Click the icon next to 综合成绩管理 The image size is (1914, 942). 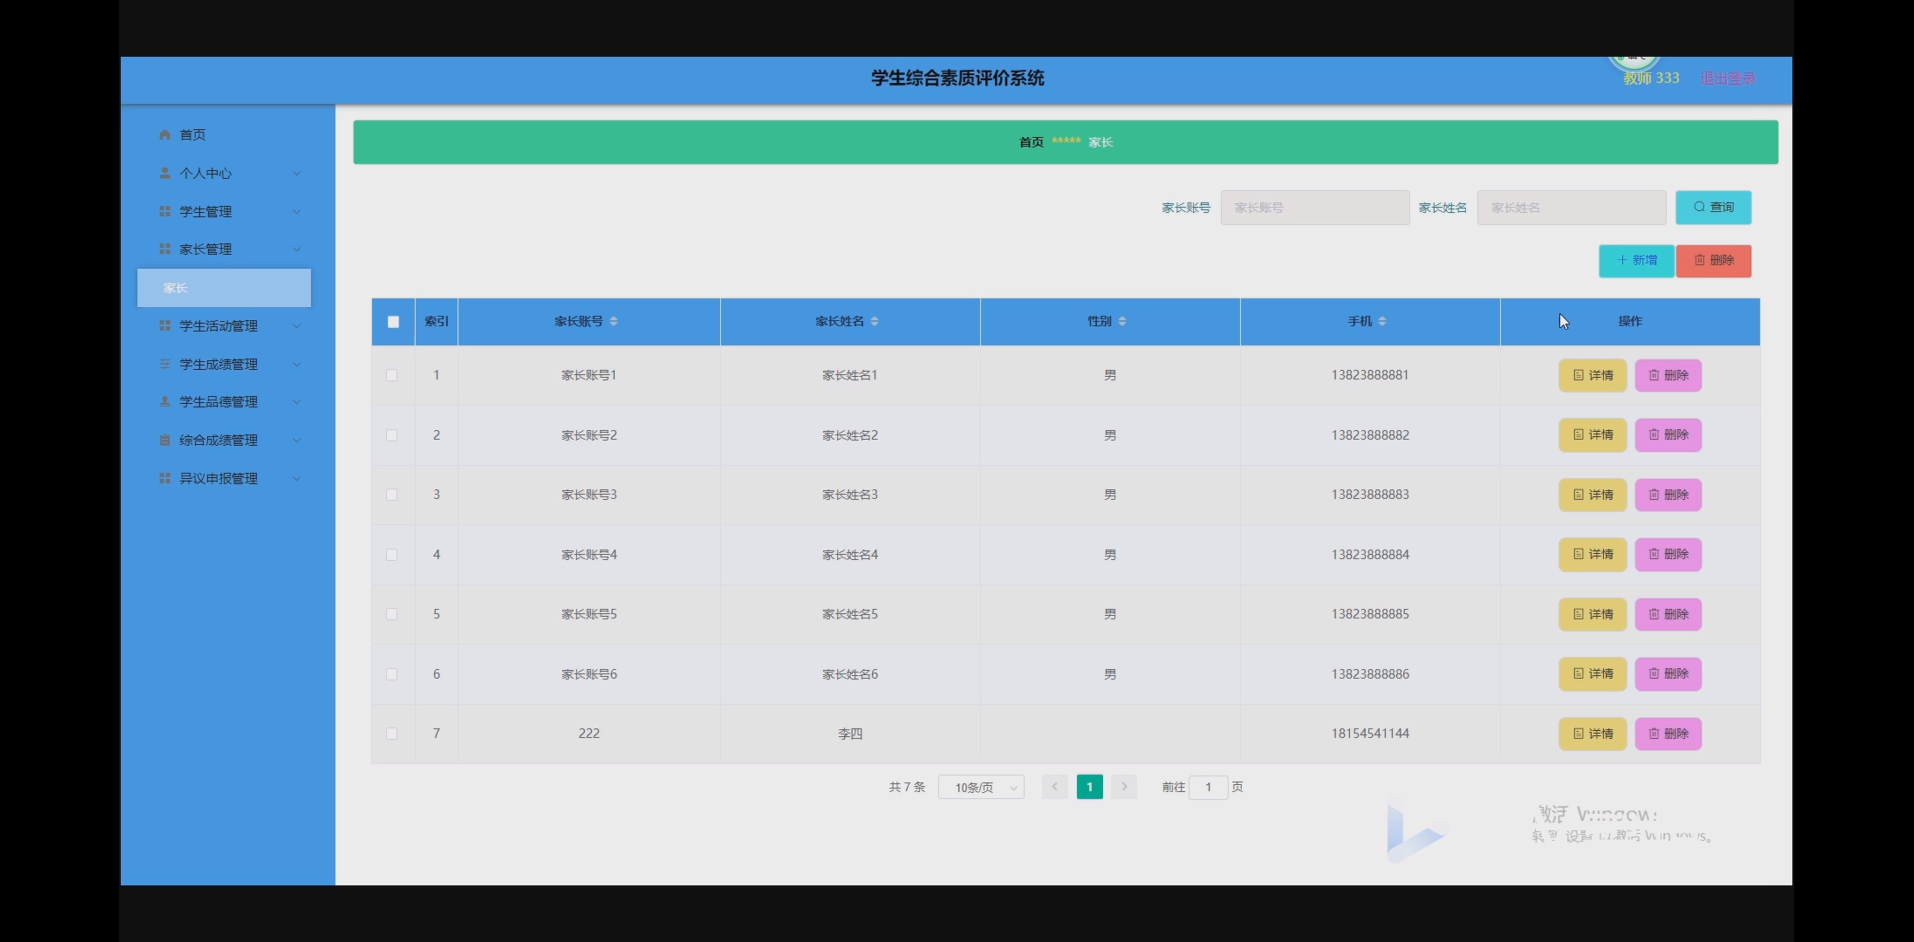pos(165,440)
